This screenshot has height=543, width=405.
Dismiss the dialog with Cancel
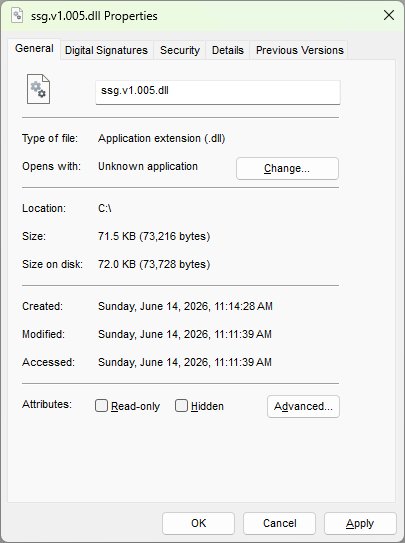click(x=279, y=523)
